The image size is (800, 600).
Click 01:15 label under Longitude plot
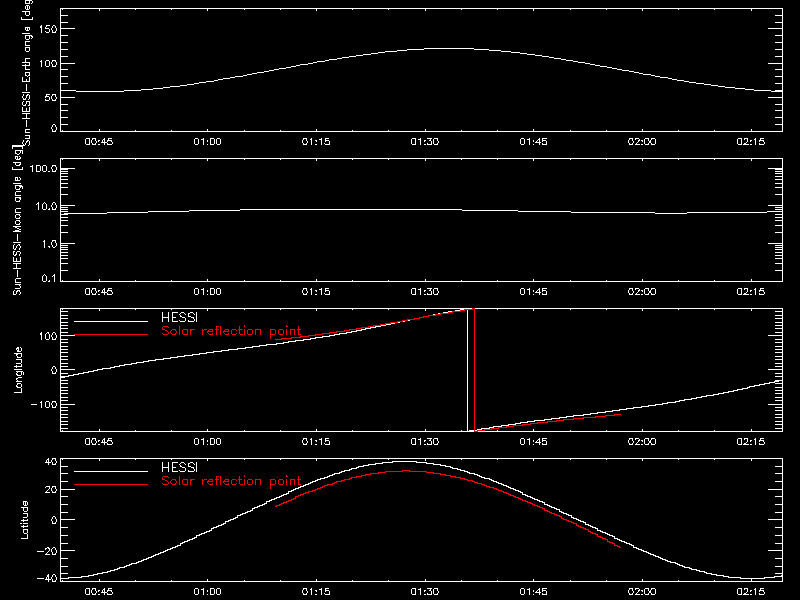click(316, 442)
